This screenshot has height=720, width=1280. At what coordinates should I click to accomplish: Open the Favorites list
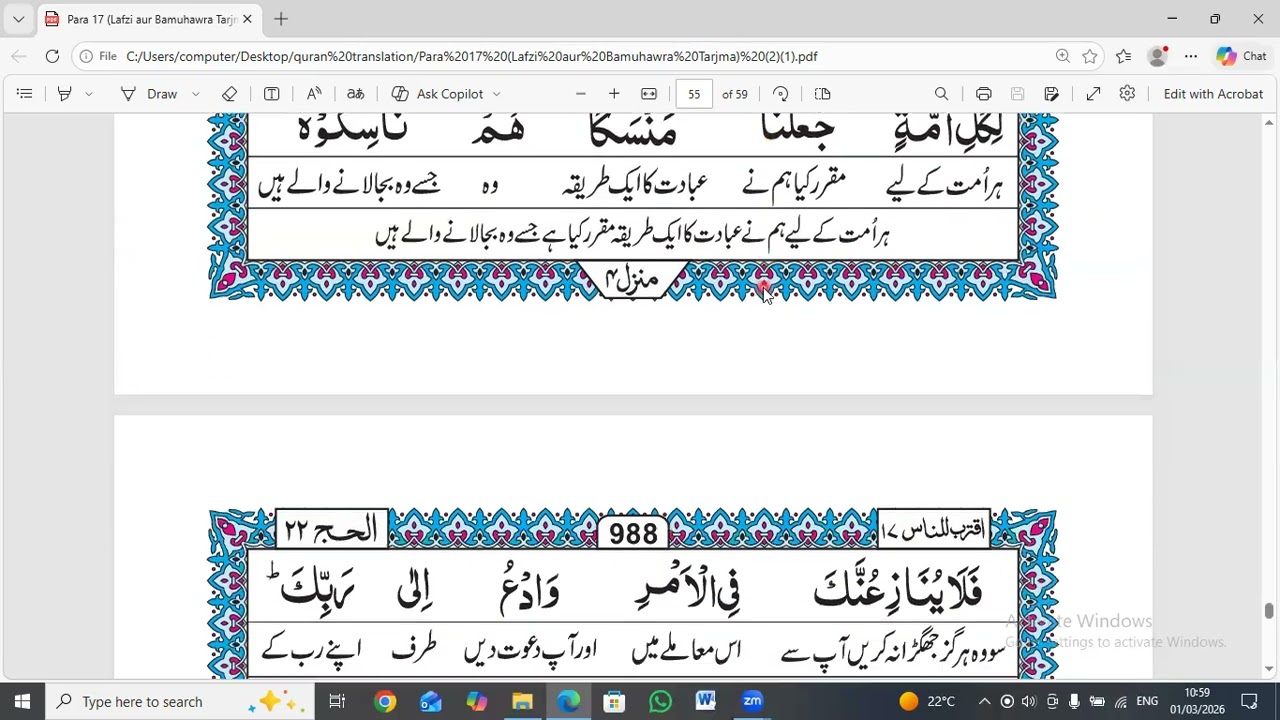(x=1124, y=57)
